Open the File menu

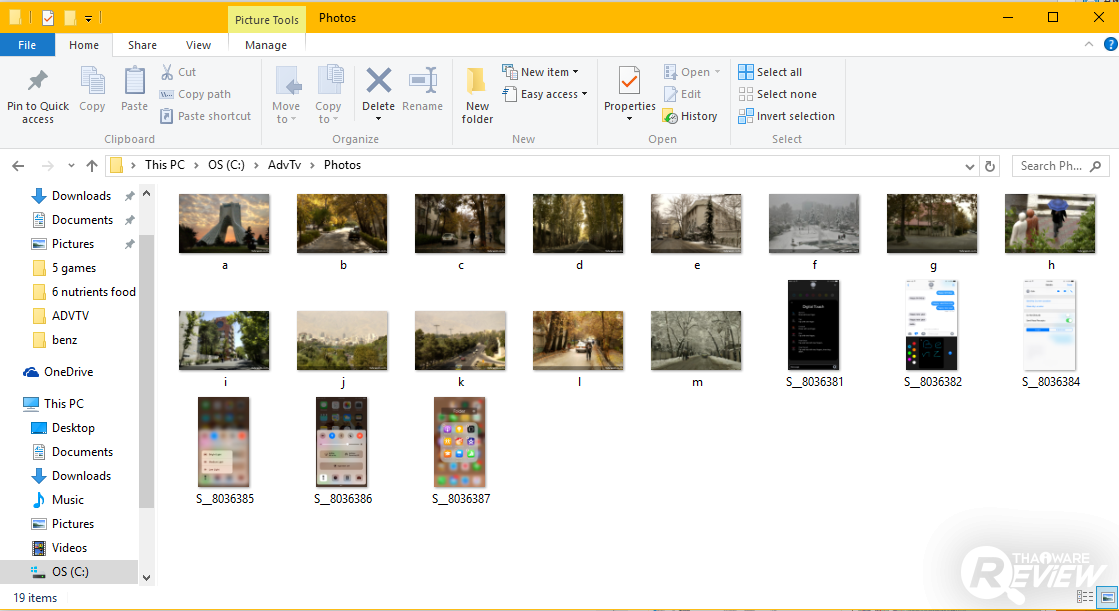[27, 45]
